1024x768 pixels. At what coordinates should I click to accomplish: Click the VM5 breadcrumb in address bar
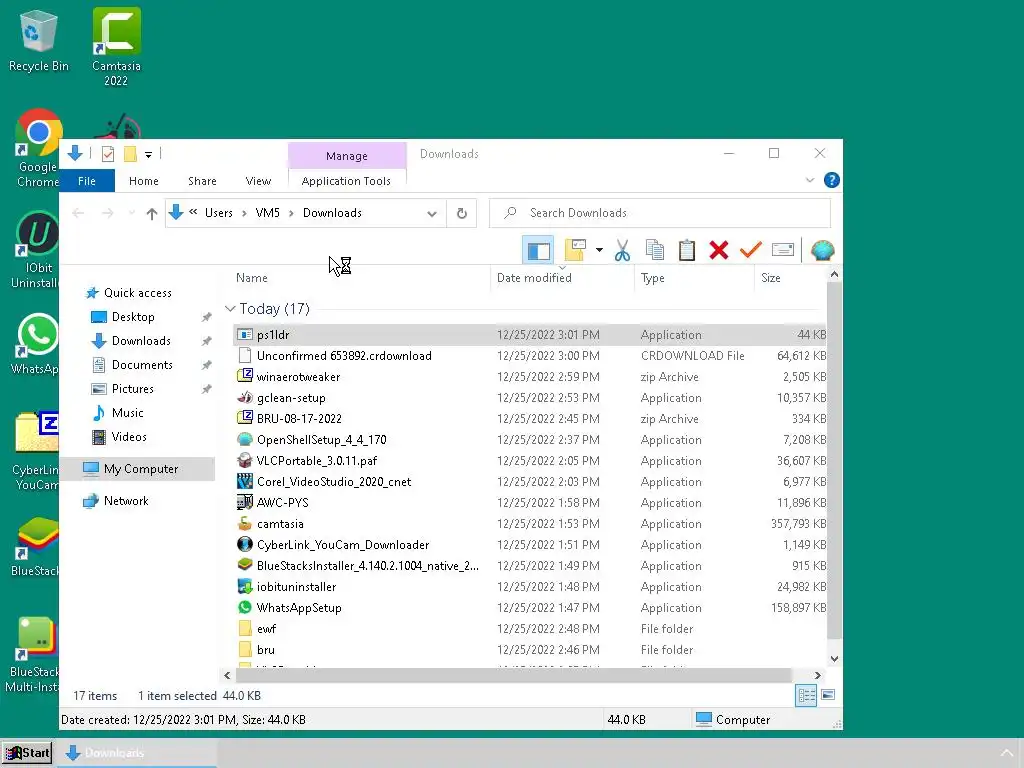click(267, 213)
